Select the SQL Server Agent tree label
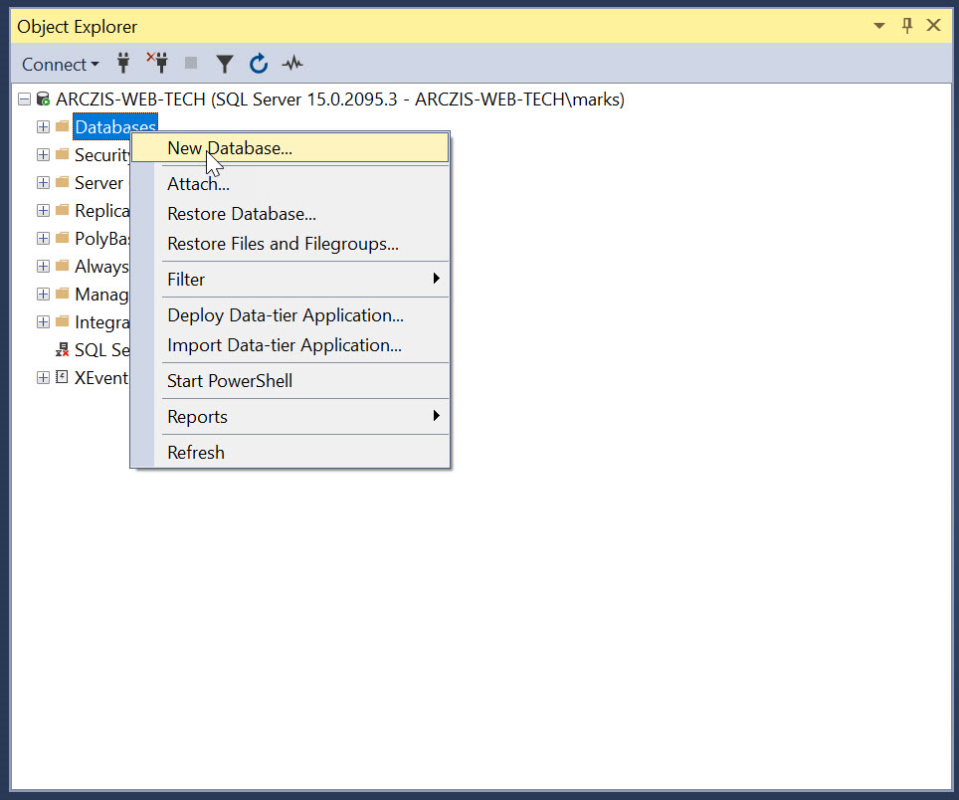The height and width of the screenshot is (800, 959). tap(102, 350)
